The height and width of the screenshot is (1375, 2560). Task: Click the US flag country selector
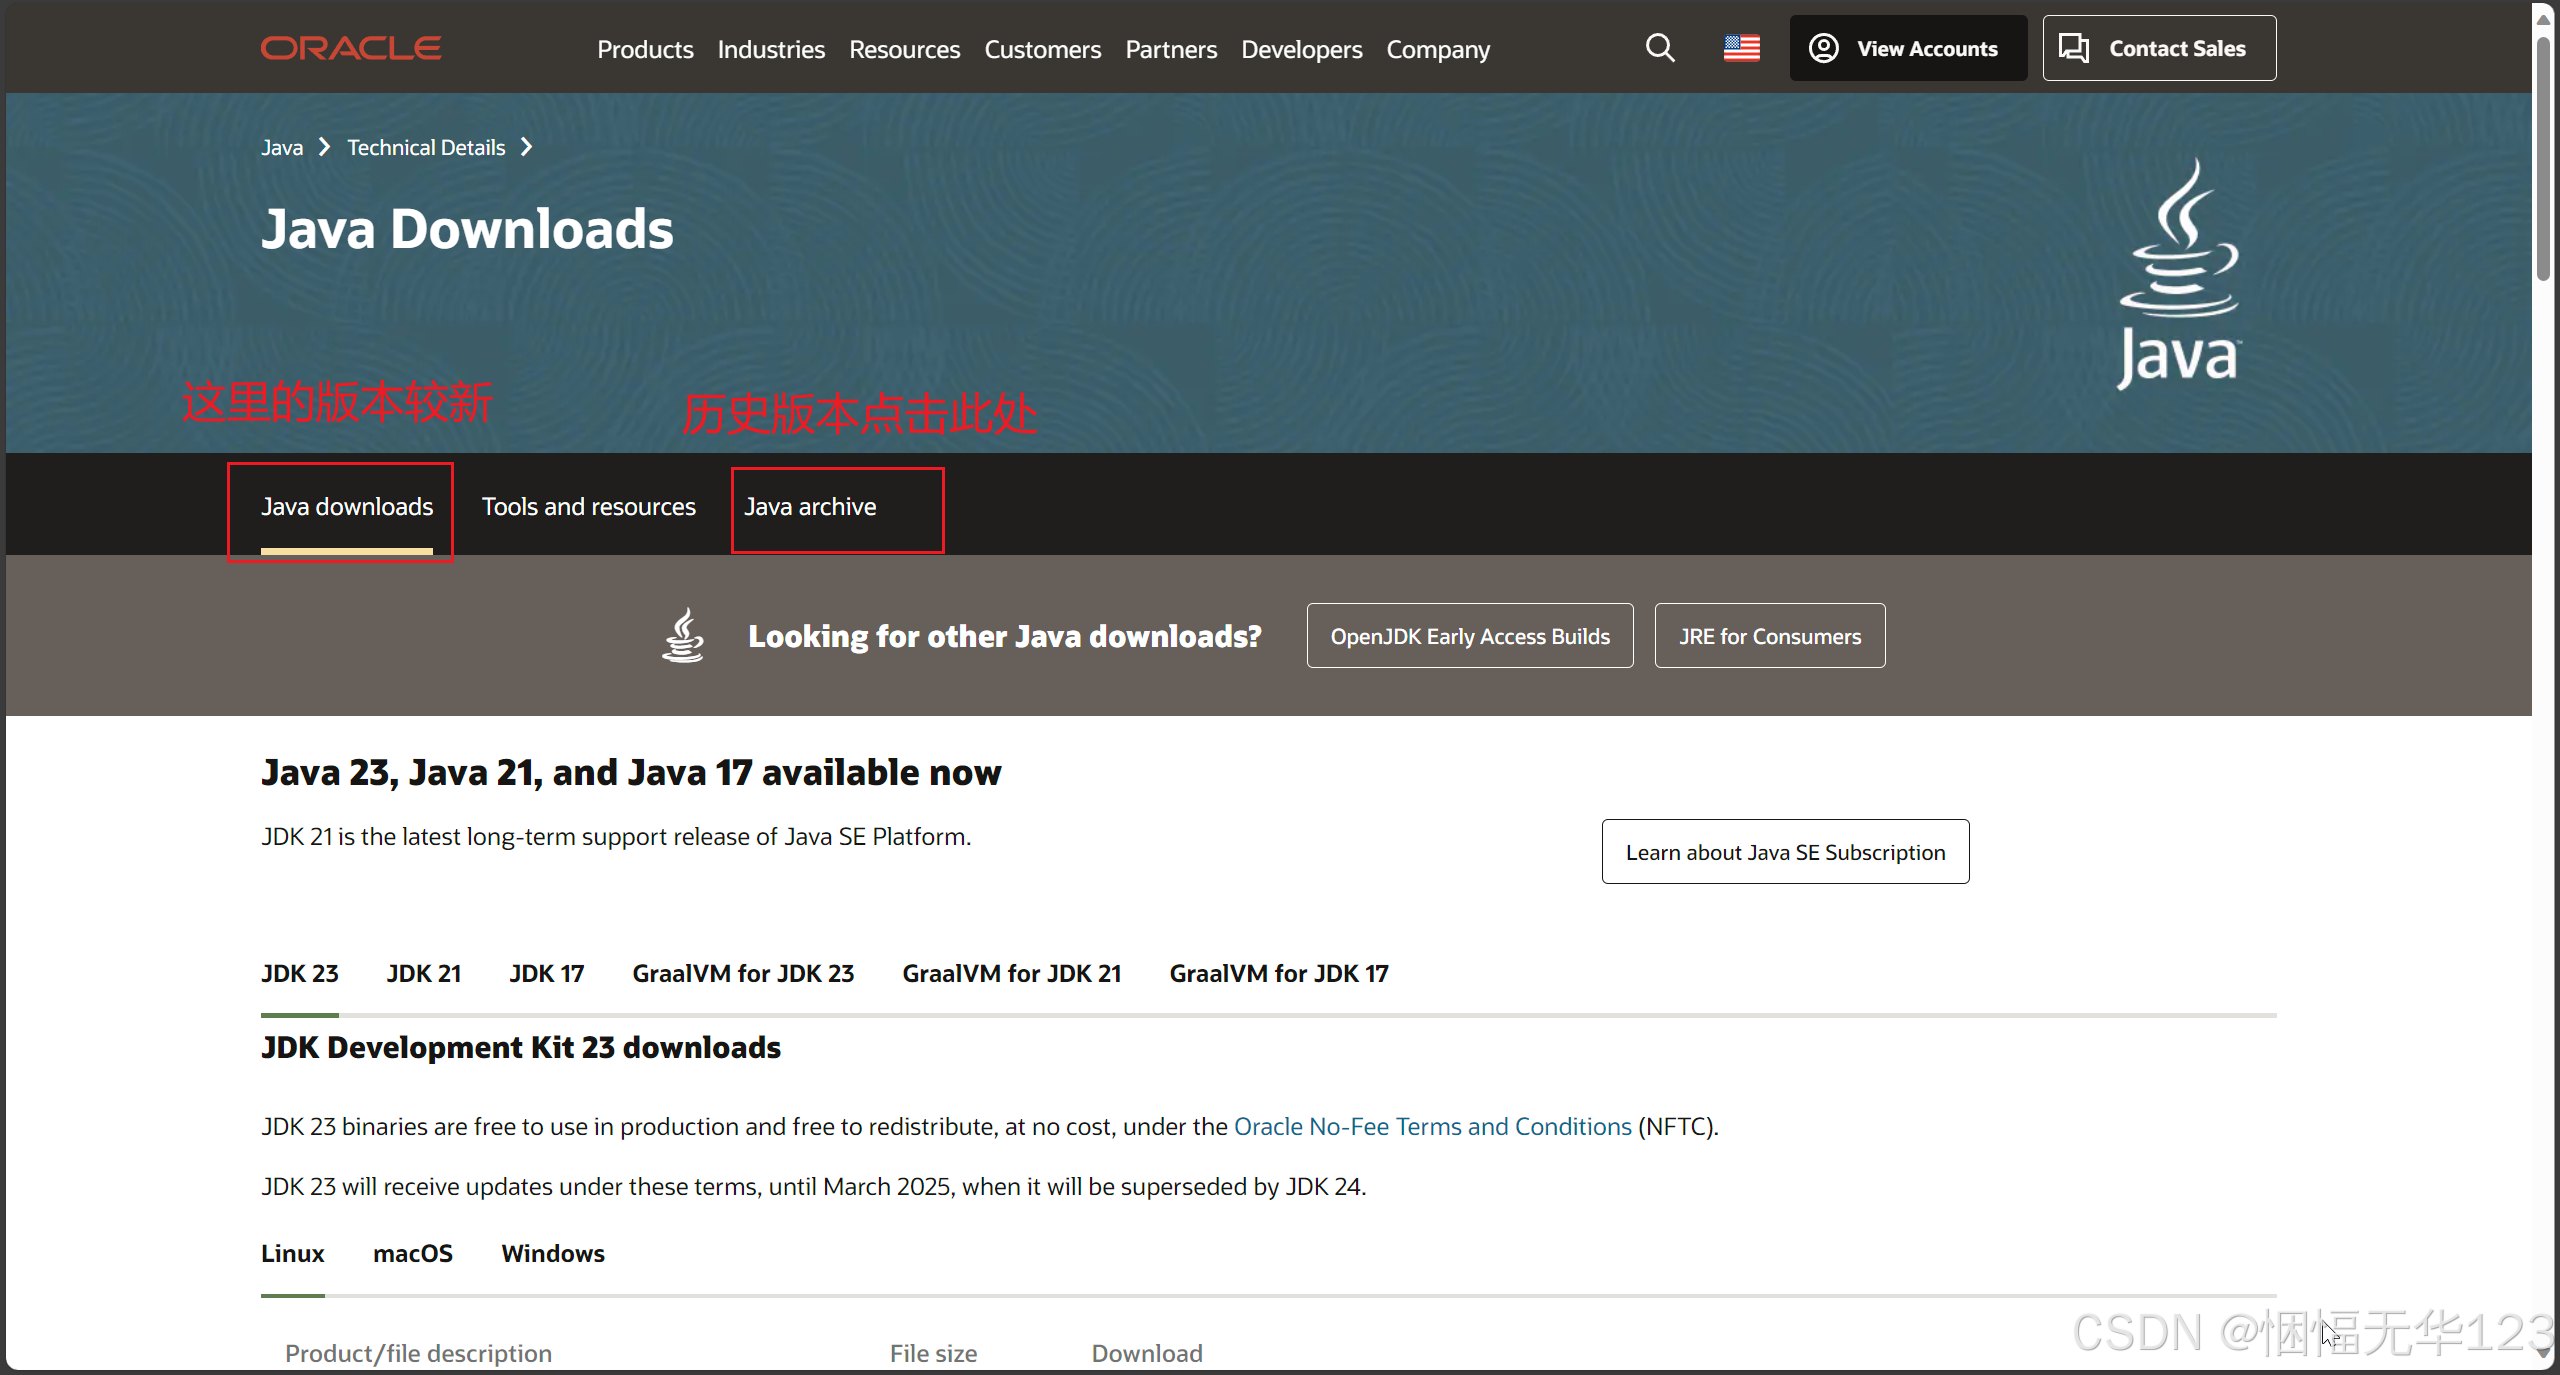pos(1741,48)
